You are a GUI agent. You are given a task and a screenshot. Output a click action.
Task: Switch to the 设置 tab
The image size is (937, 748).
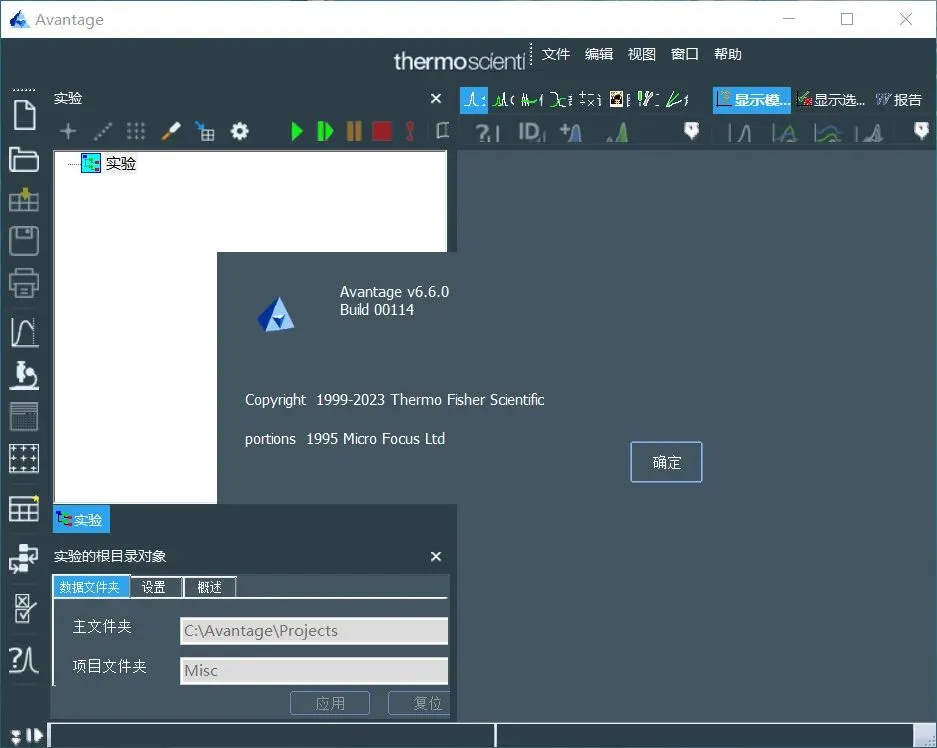tap(155, 587)
